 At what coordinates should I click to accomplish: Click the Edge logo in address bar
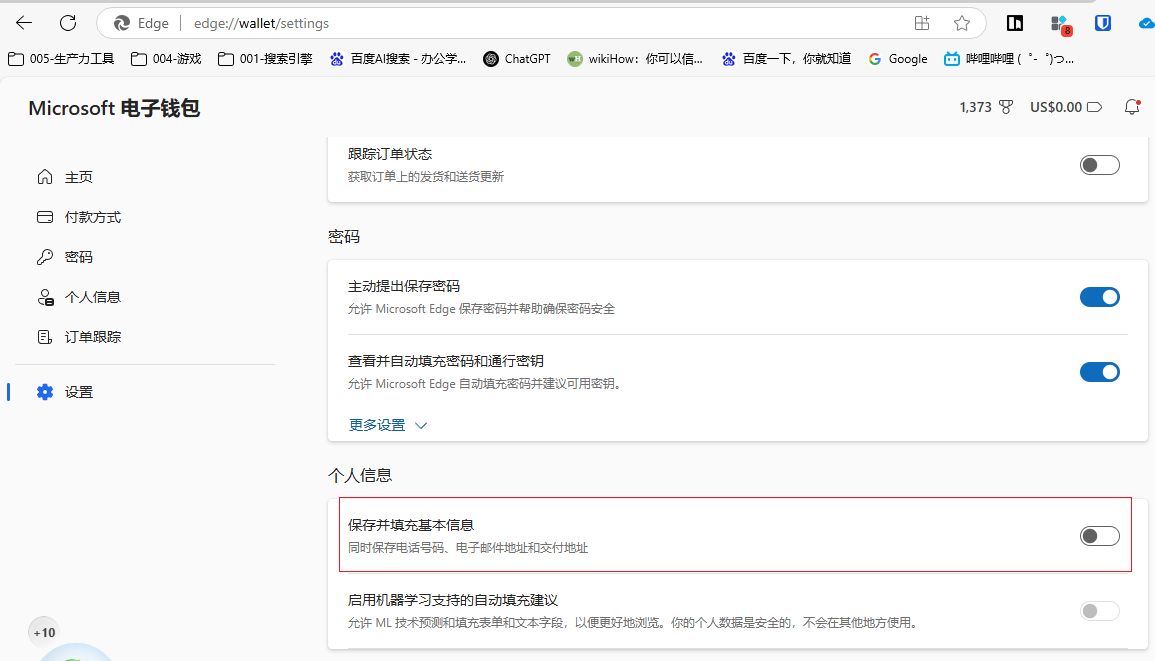coord(122,24)
